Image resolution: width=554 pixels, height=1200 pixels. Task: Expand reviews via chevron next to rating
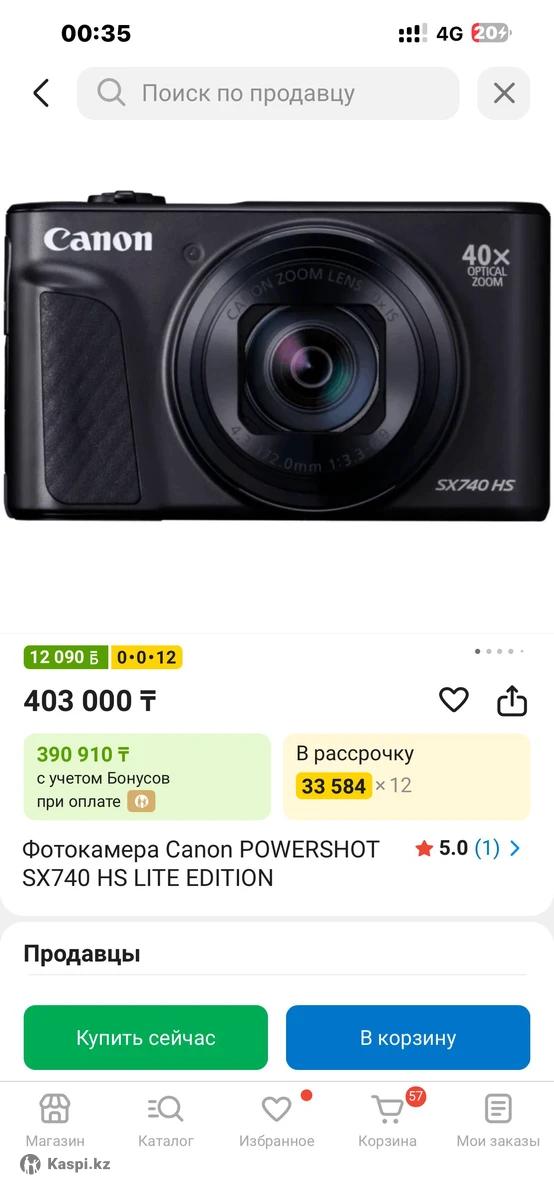coord(515,849)
